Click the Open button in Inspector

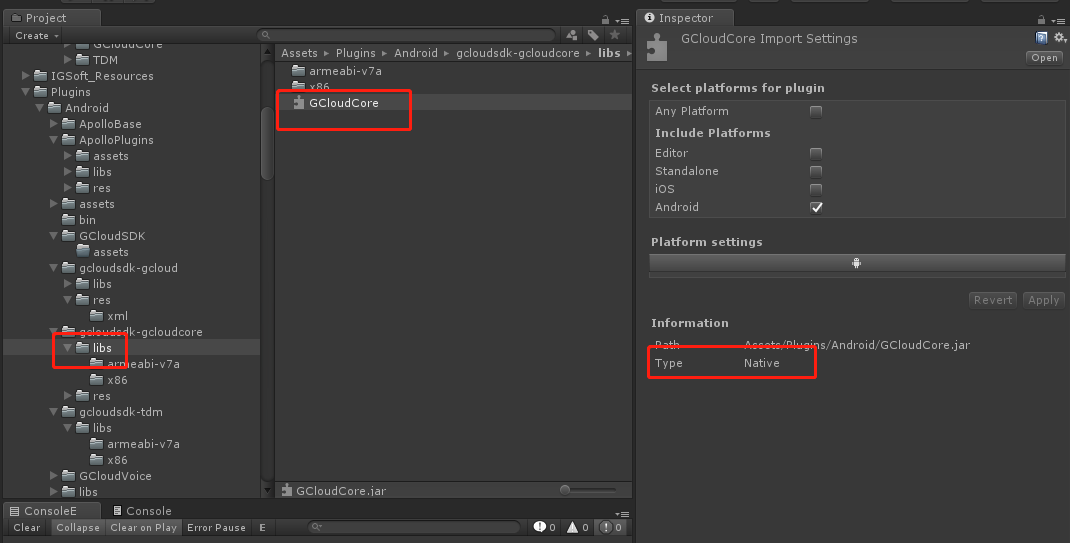(x=1044, y=58)
